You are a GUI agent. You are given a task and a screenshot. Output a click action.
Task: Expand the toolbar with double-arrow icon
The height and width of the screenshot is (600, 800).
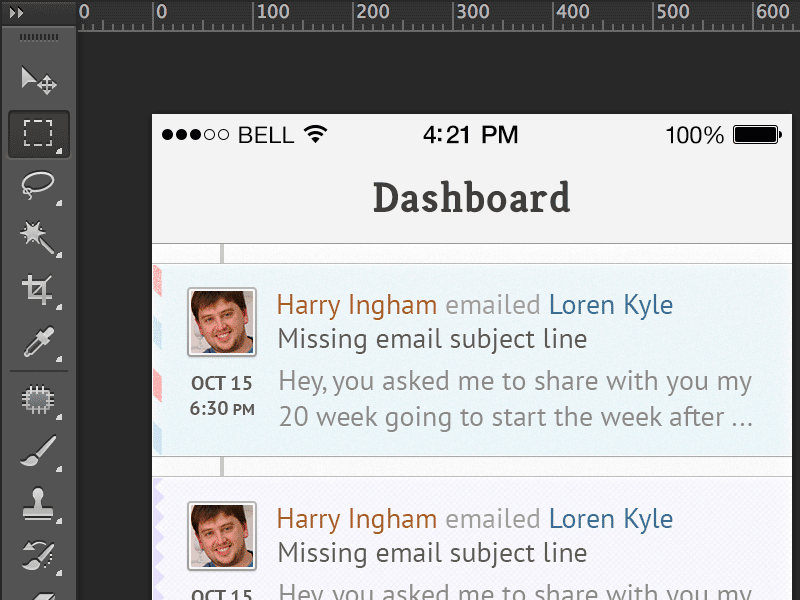pos(16,13)
